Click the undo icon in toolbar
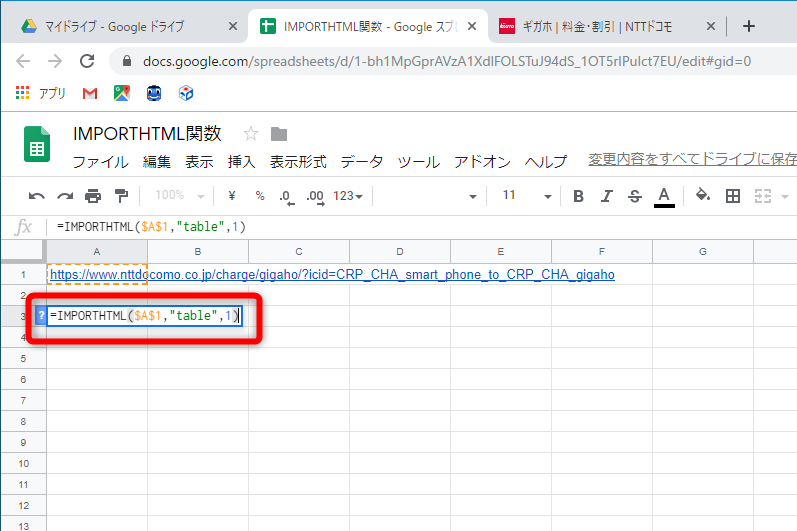The image size is (797, 531). point(36,196)
